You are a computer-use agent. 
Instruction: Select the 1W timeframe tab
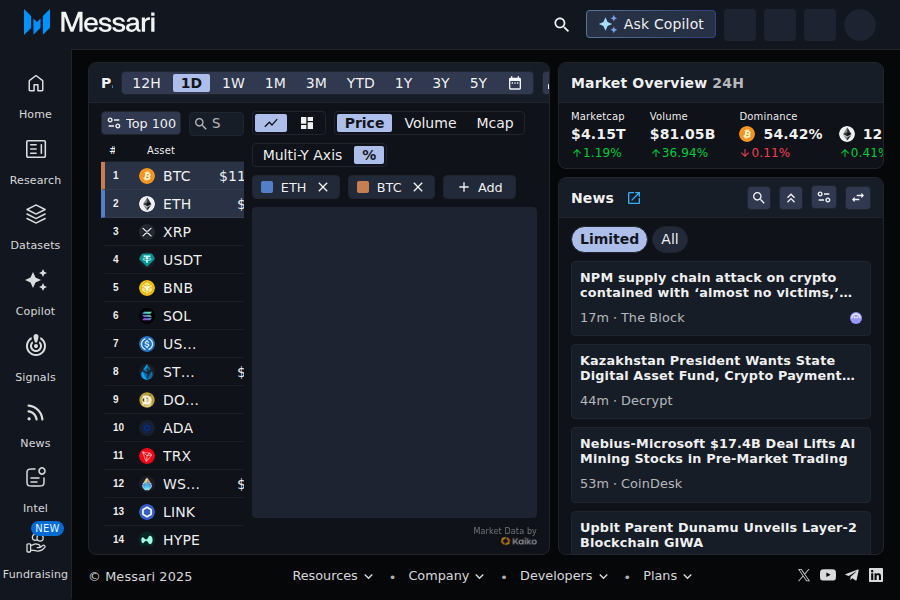point(233,83)
